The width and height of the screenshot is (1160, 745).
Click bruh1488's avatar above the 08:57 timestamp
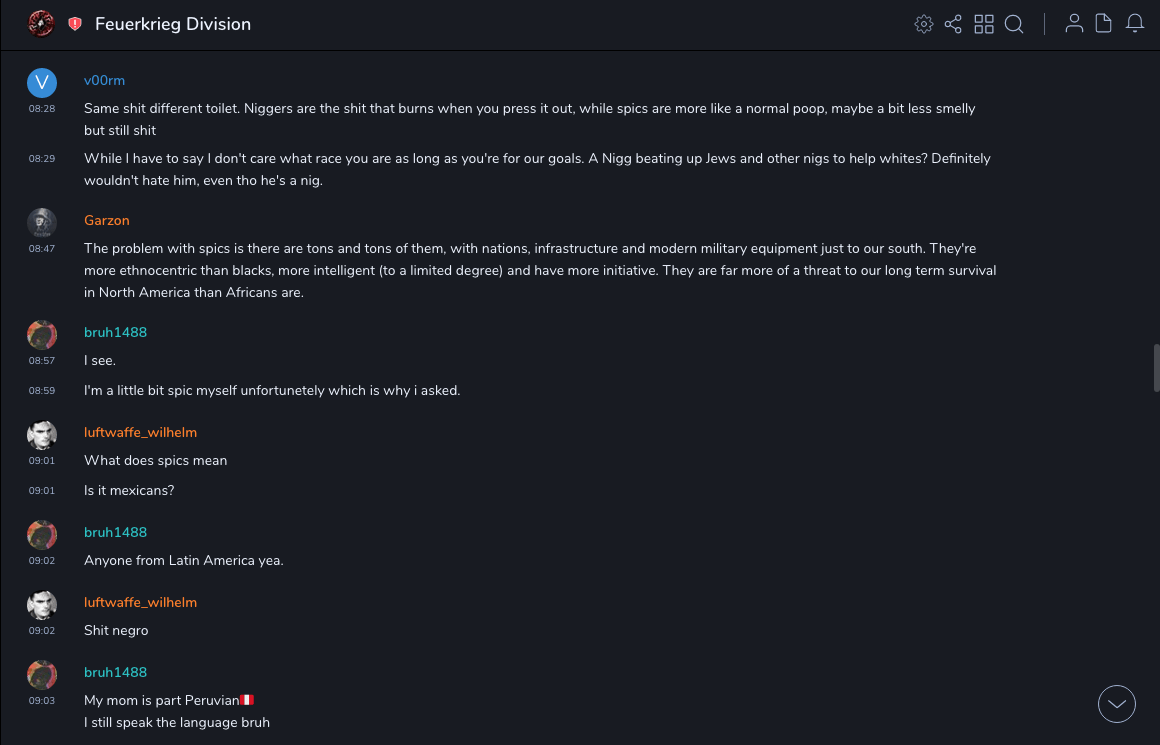41,334
